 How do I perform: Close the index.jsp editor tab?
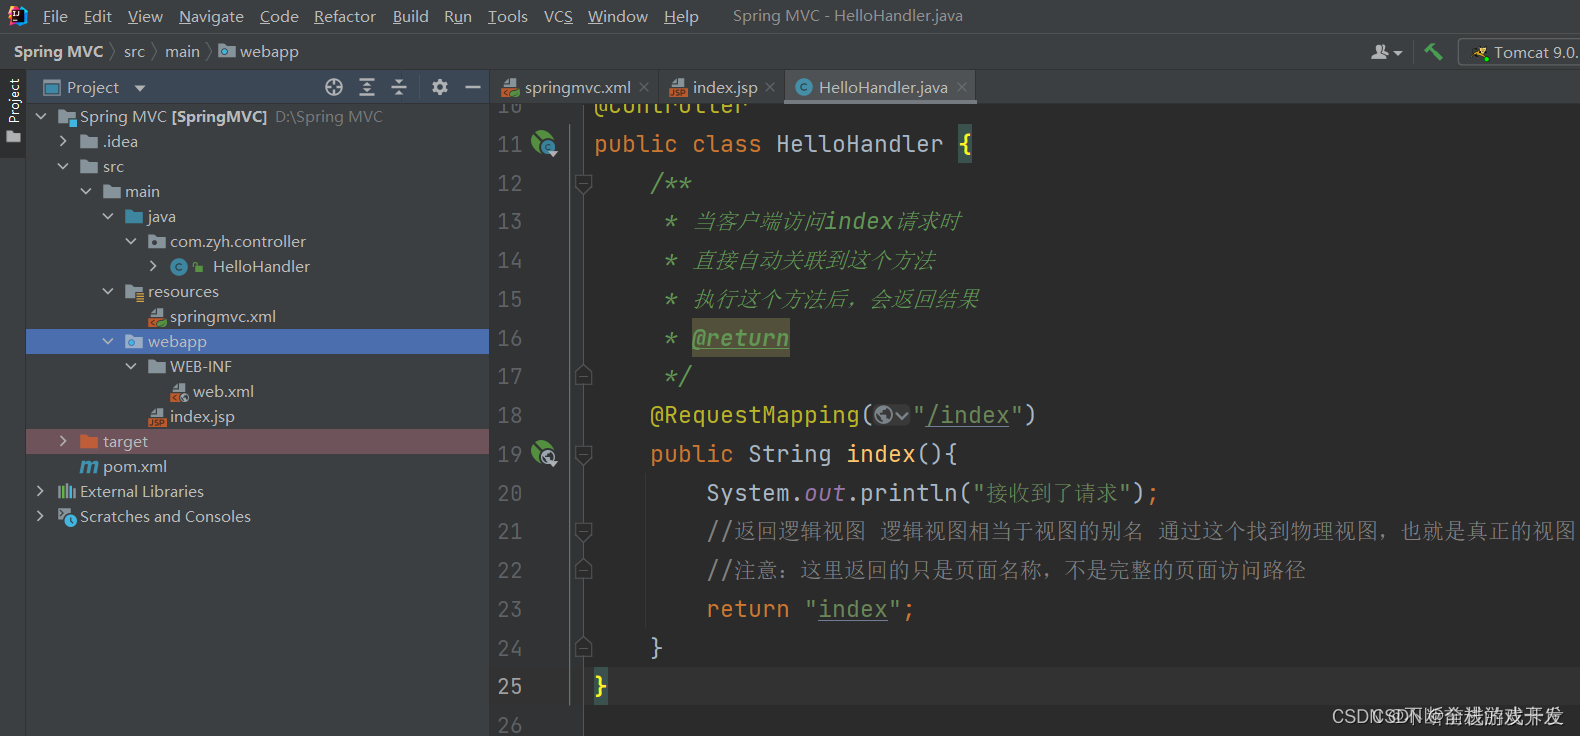tap(770, 87)
